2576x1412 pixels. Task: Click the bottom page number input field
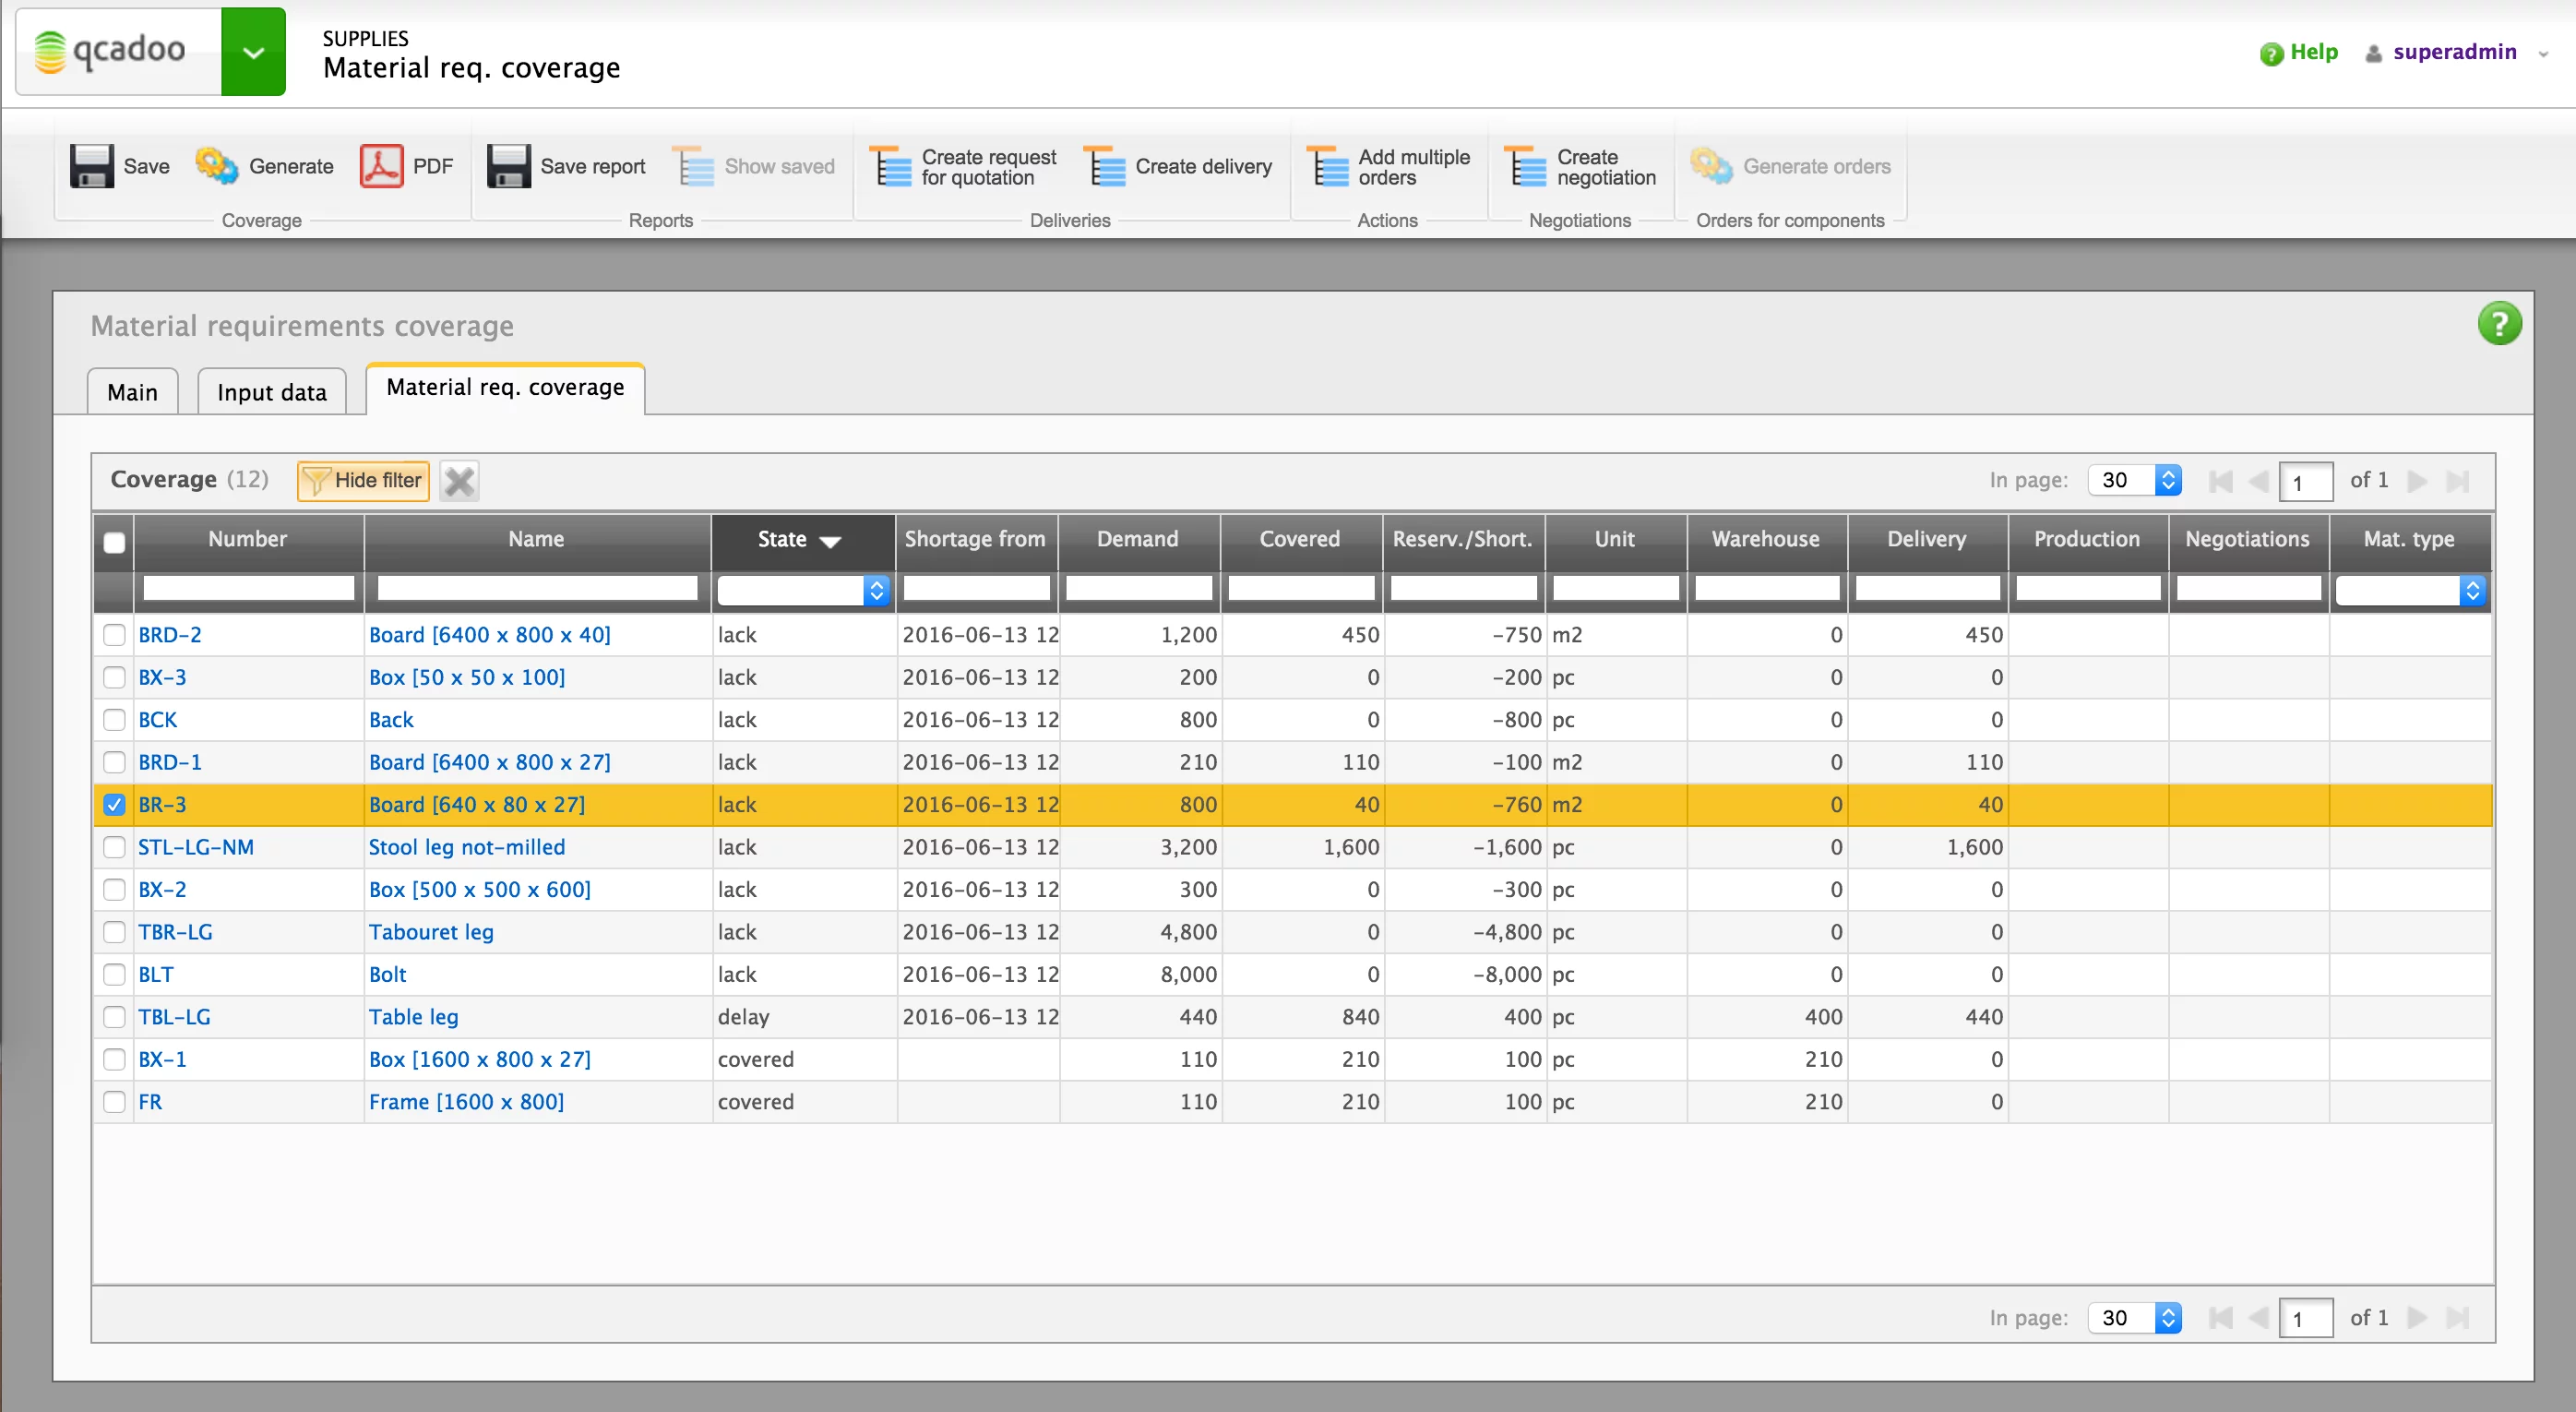point(2306,1319)
